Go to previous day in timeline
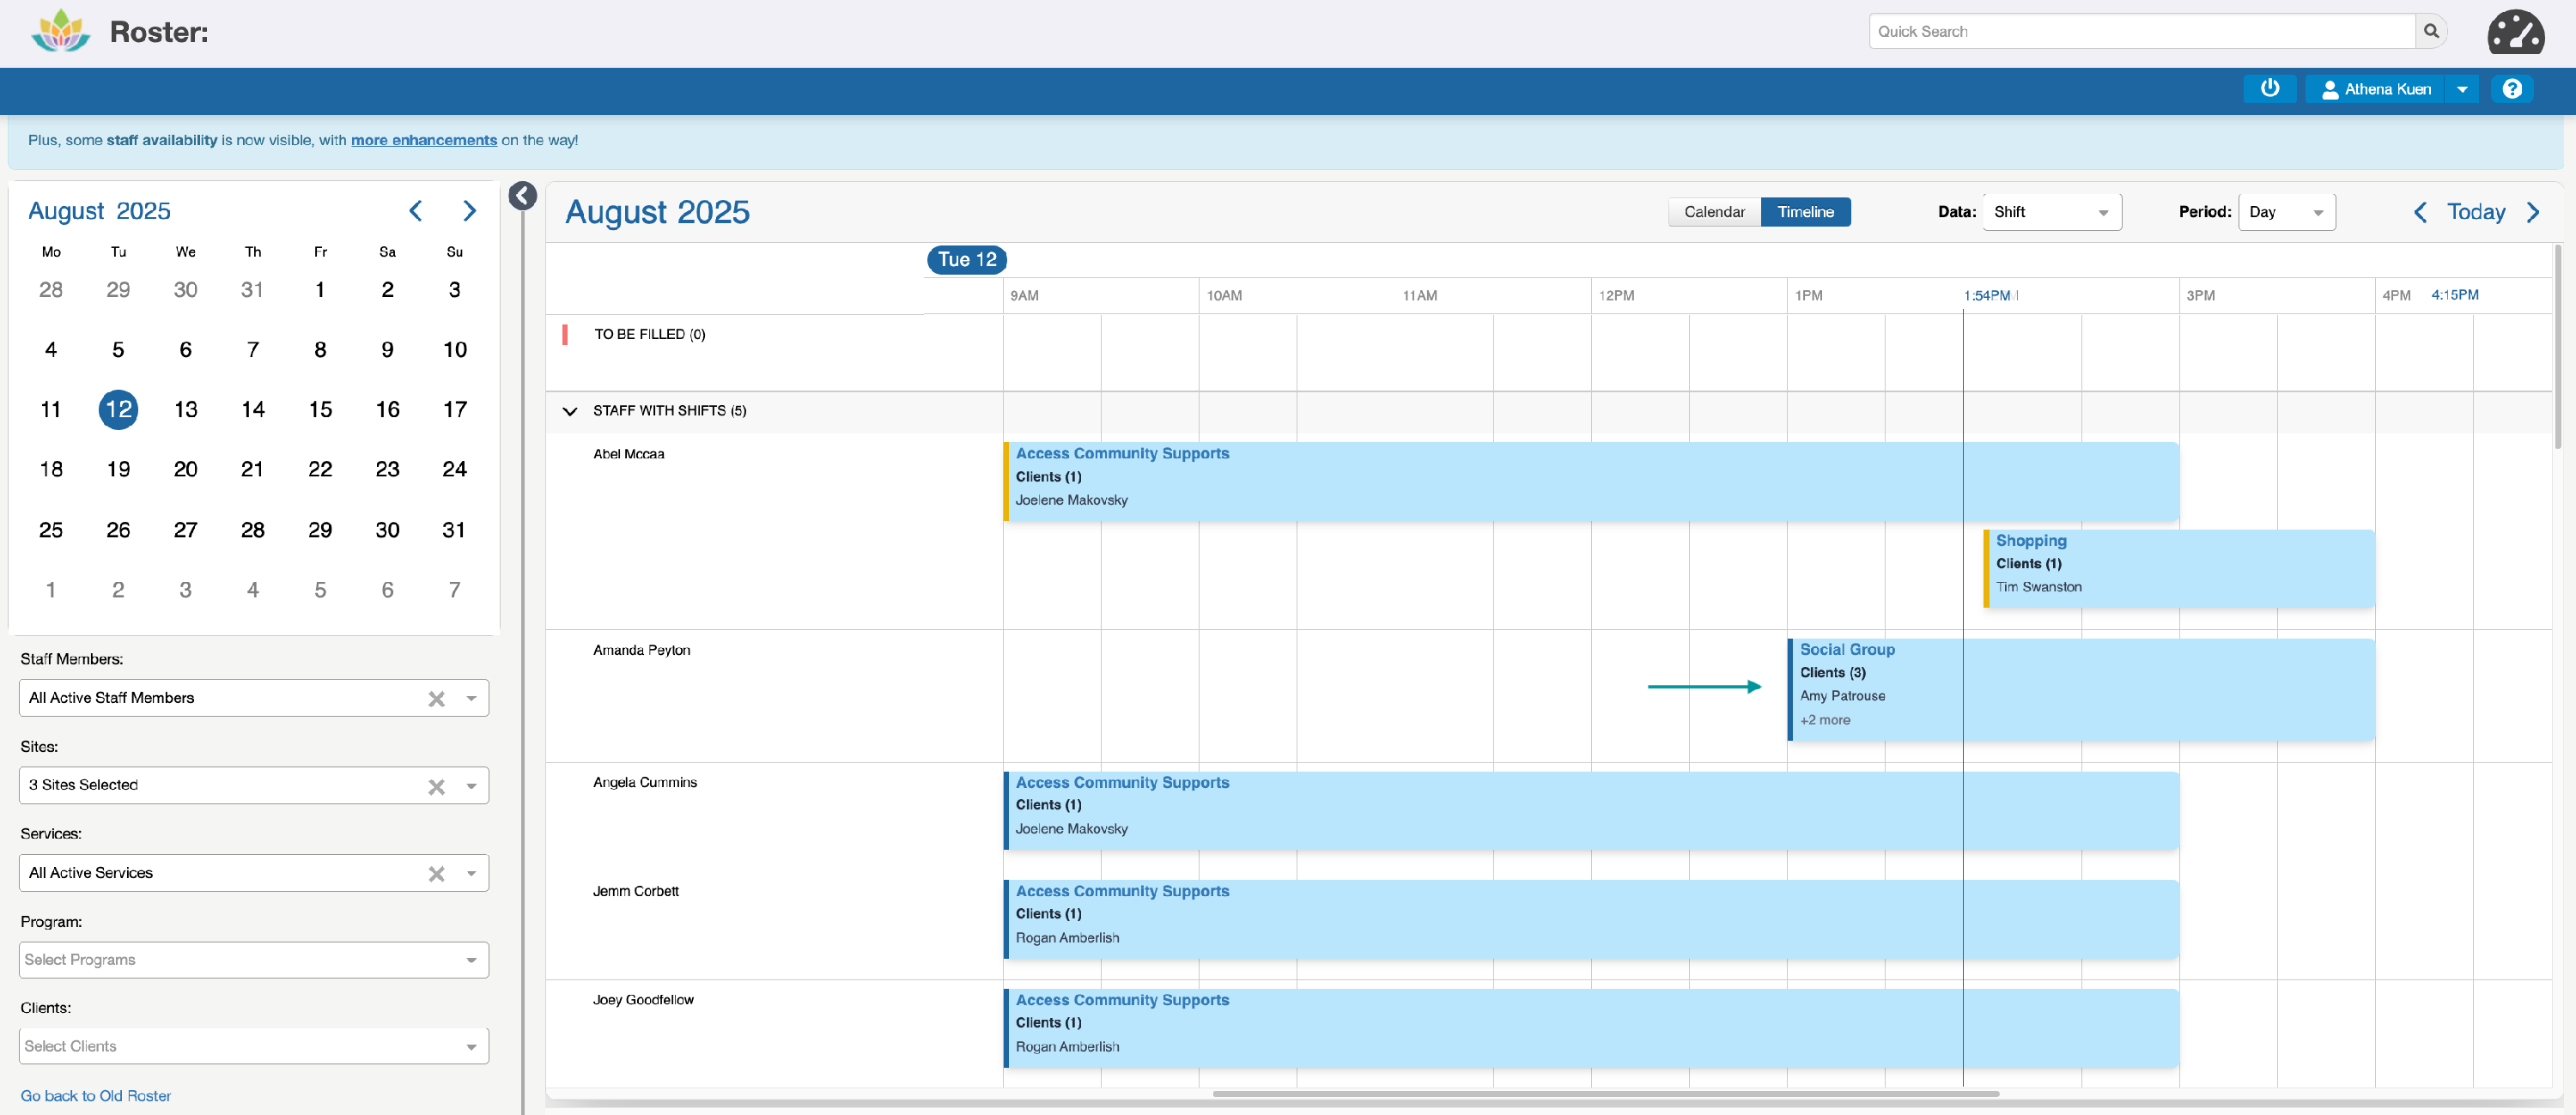 2420,212
